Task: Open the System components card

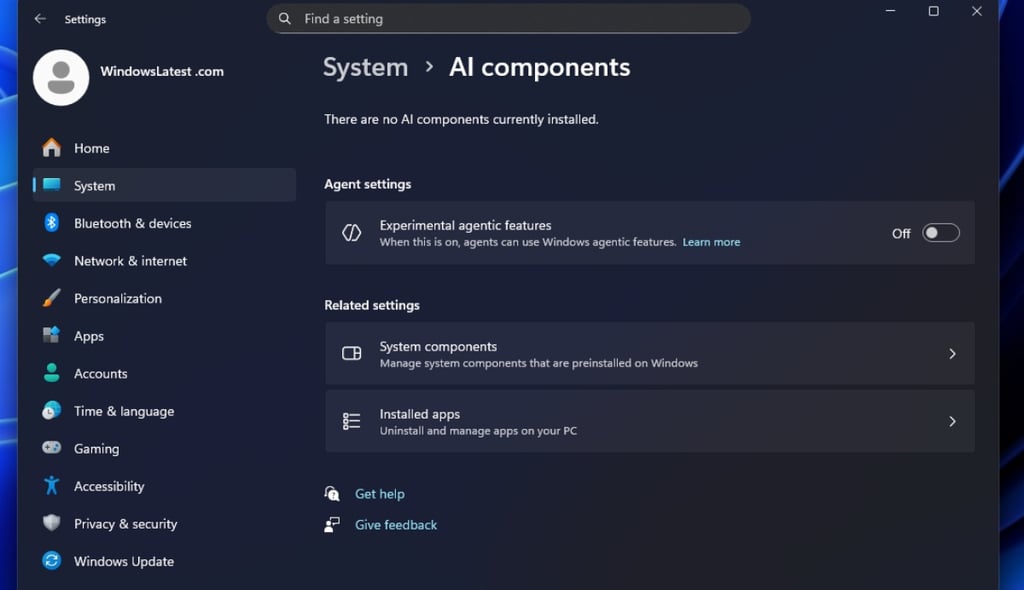Action: [x=650, y=353]
